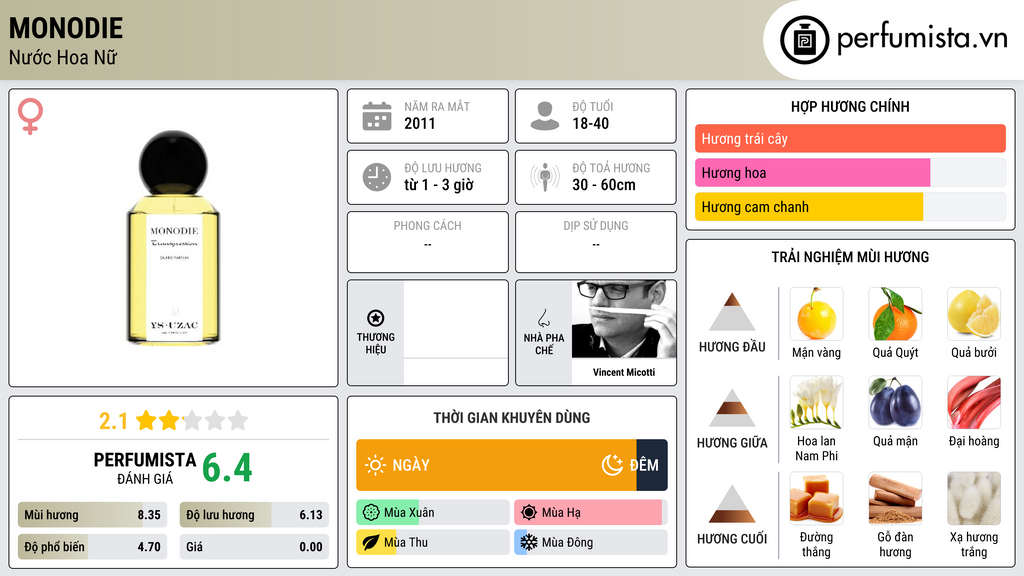The height and width of the screenshot is (576, 1024).
Task: Click the sillage value 30 - 60cm
Action: pos(603,185)
